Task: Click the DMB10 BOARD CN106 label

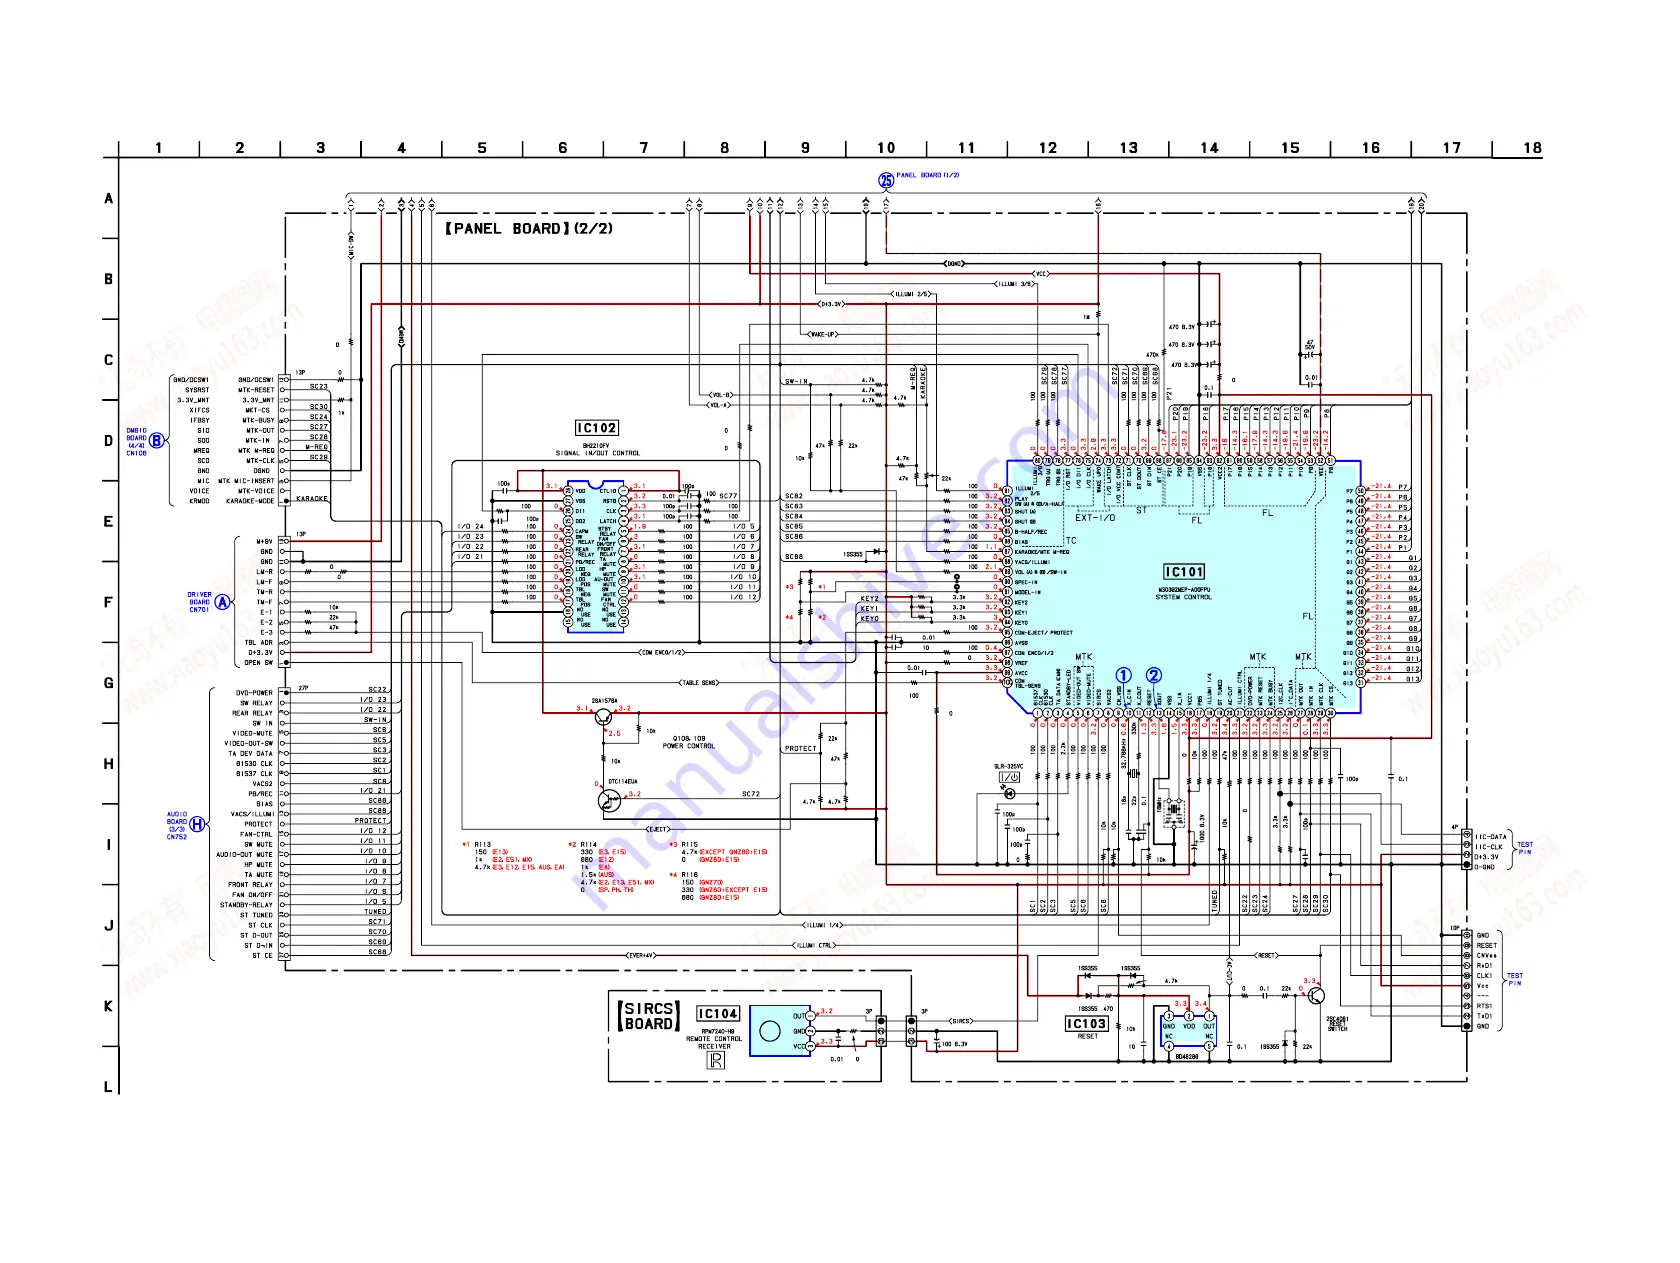Action: [x=136, y=442]
